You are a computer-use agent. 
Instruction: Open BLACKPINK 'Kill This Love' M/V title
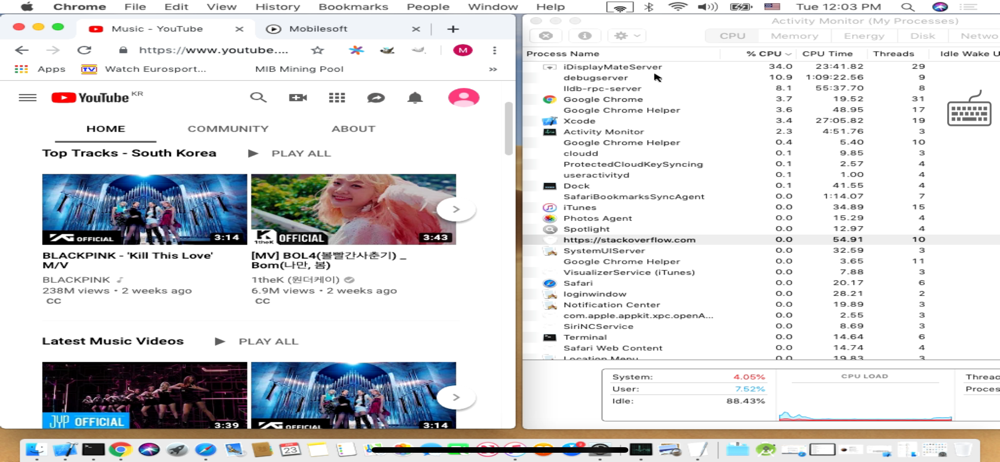point(128,260)
